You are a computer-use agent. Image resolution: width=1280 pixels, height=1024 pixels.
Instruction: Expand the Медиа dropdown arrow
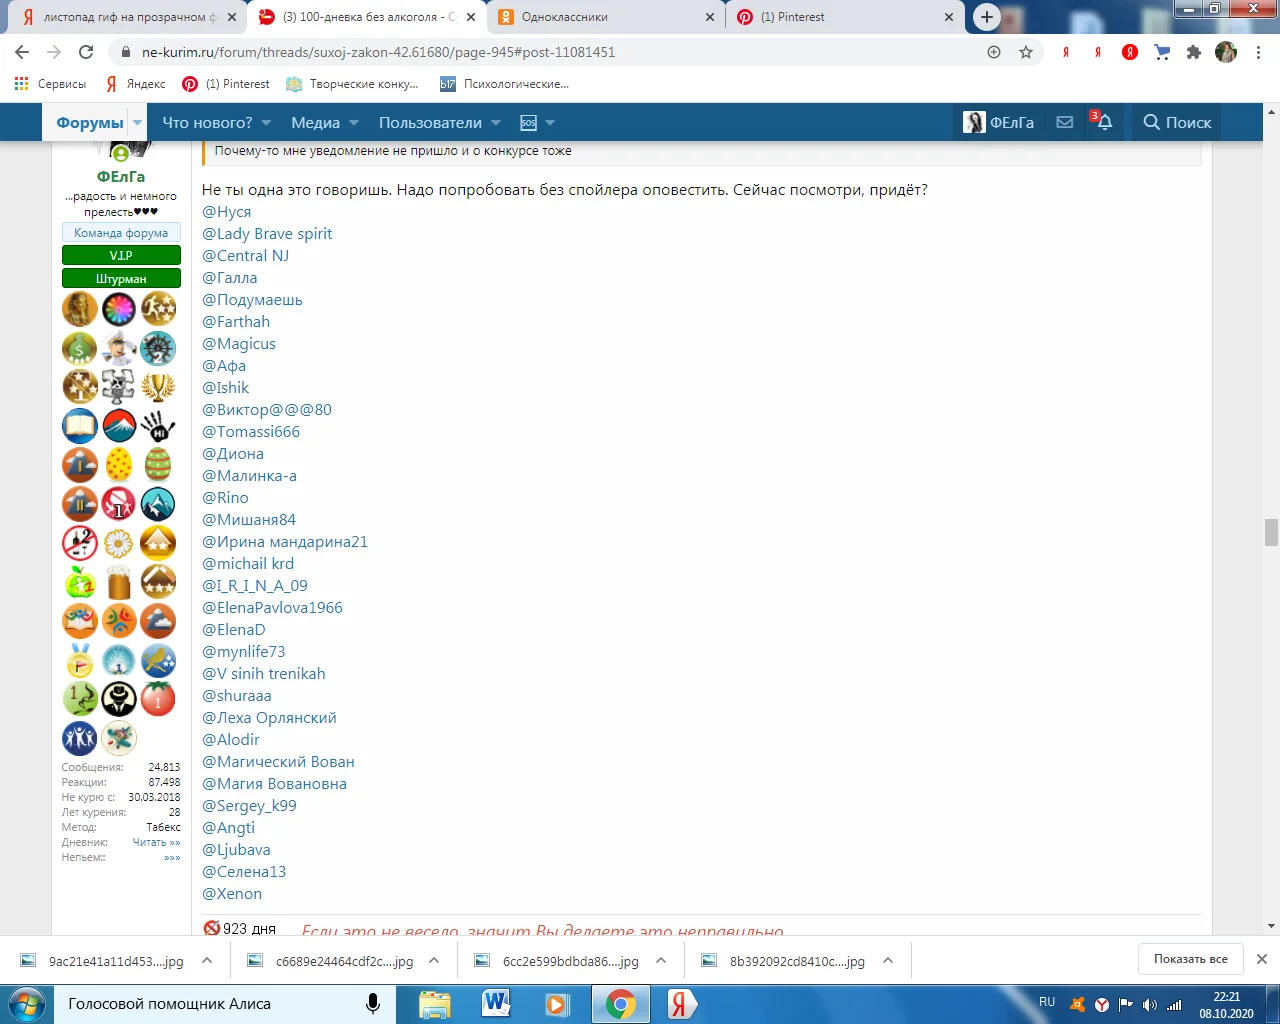(x=354, y=123)
